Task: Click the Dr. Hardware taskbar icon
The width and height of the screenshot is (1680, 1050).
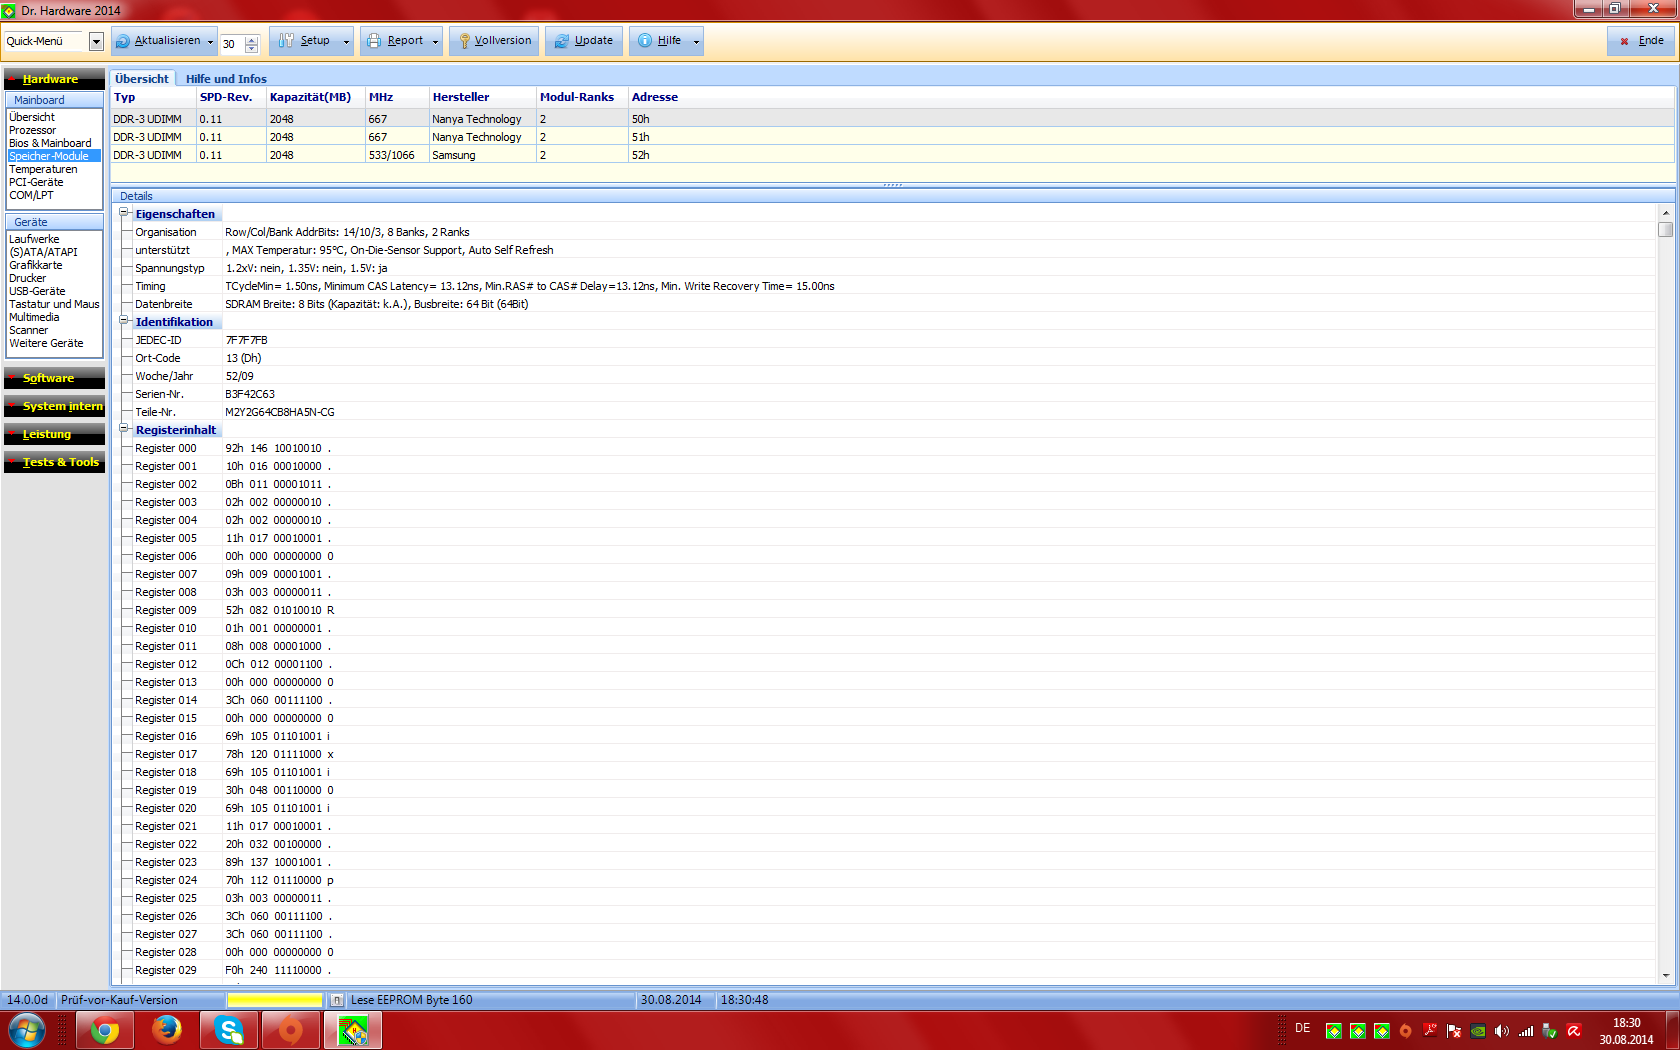Action: (x=353, y=1030)
